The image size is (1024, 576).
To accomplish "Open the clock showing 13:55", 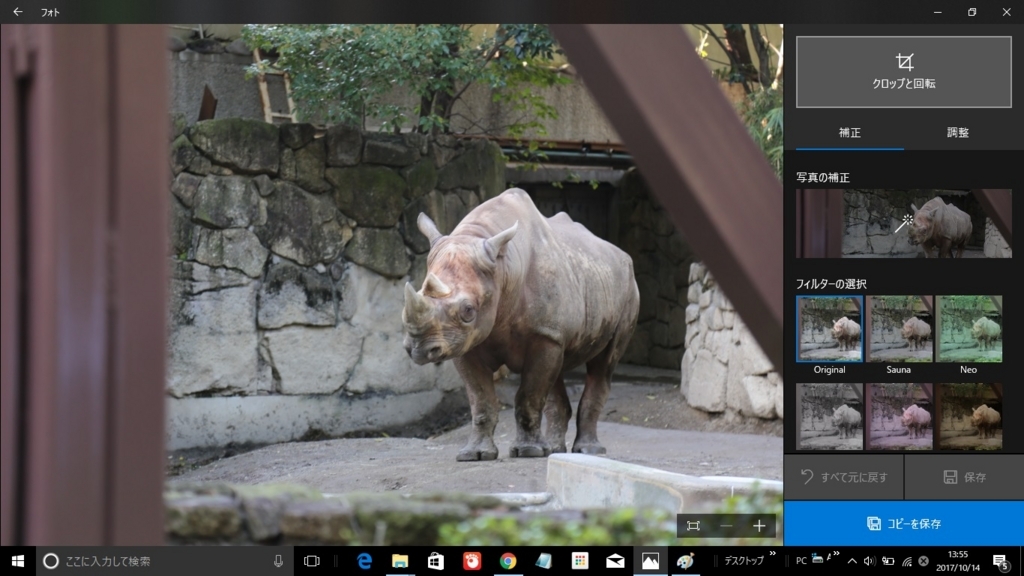I will pyautogui.click(x=958, y=561).
